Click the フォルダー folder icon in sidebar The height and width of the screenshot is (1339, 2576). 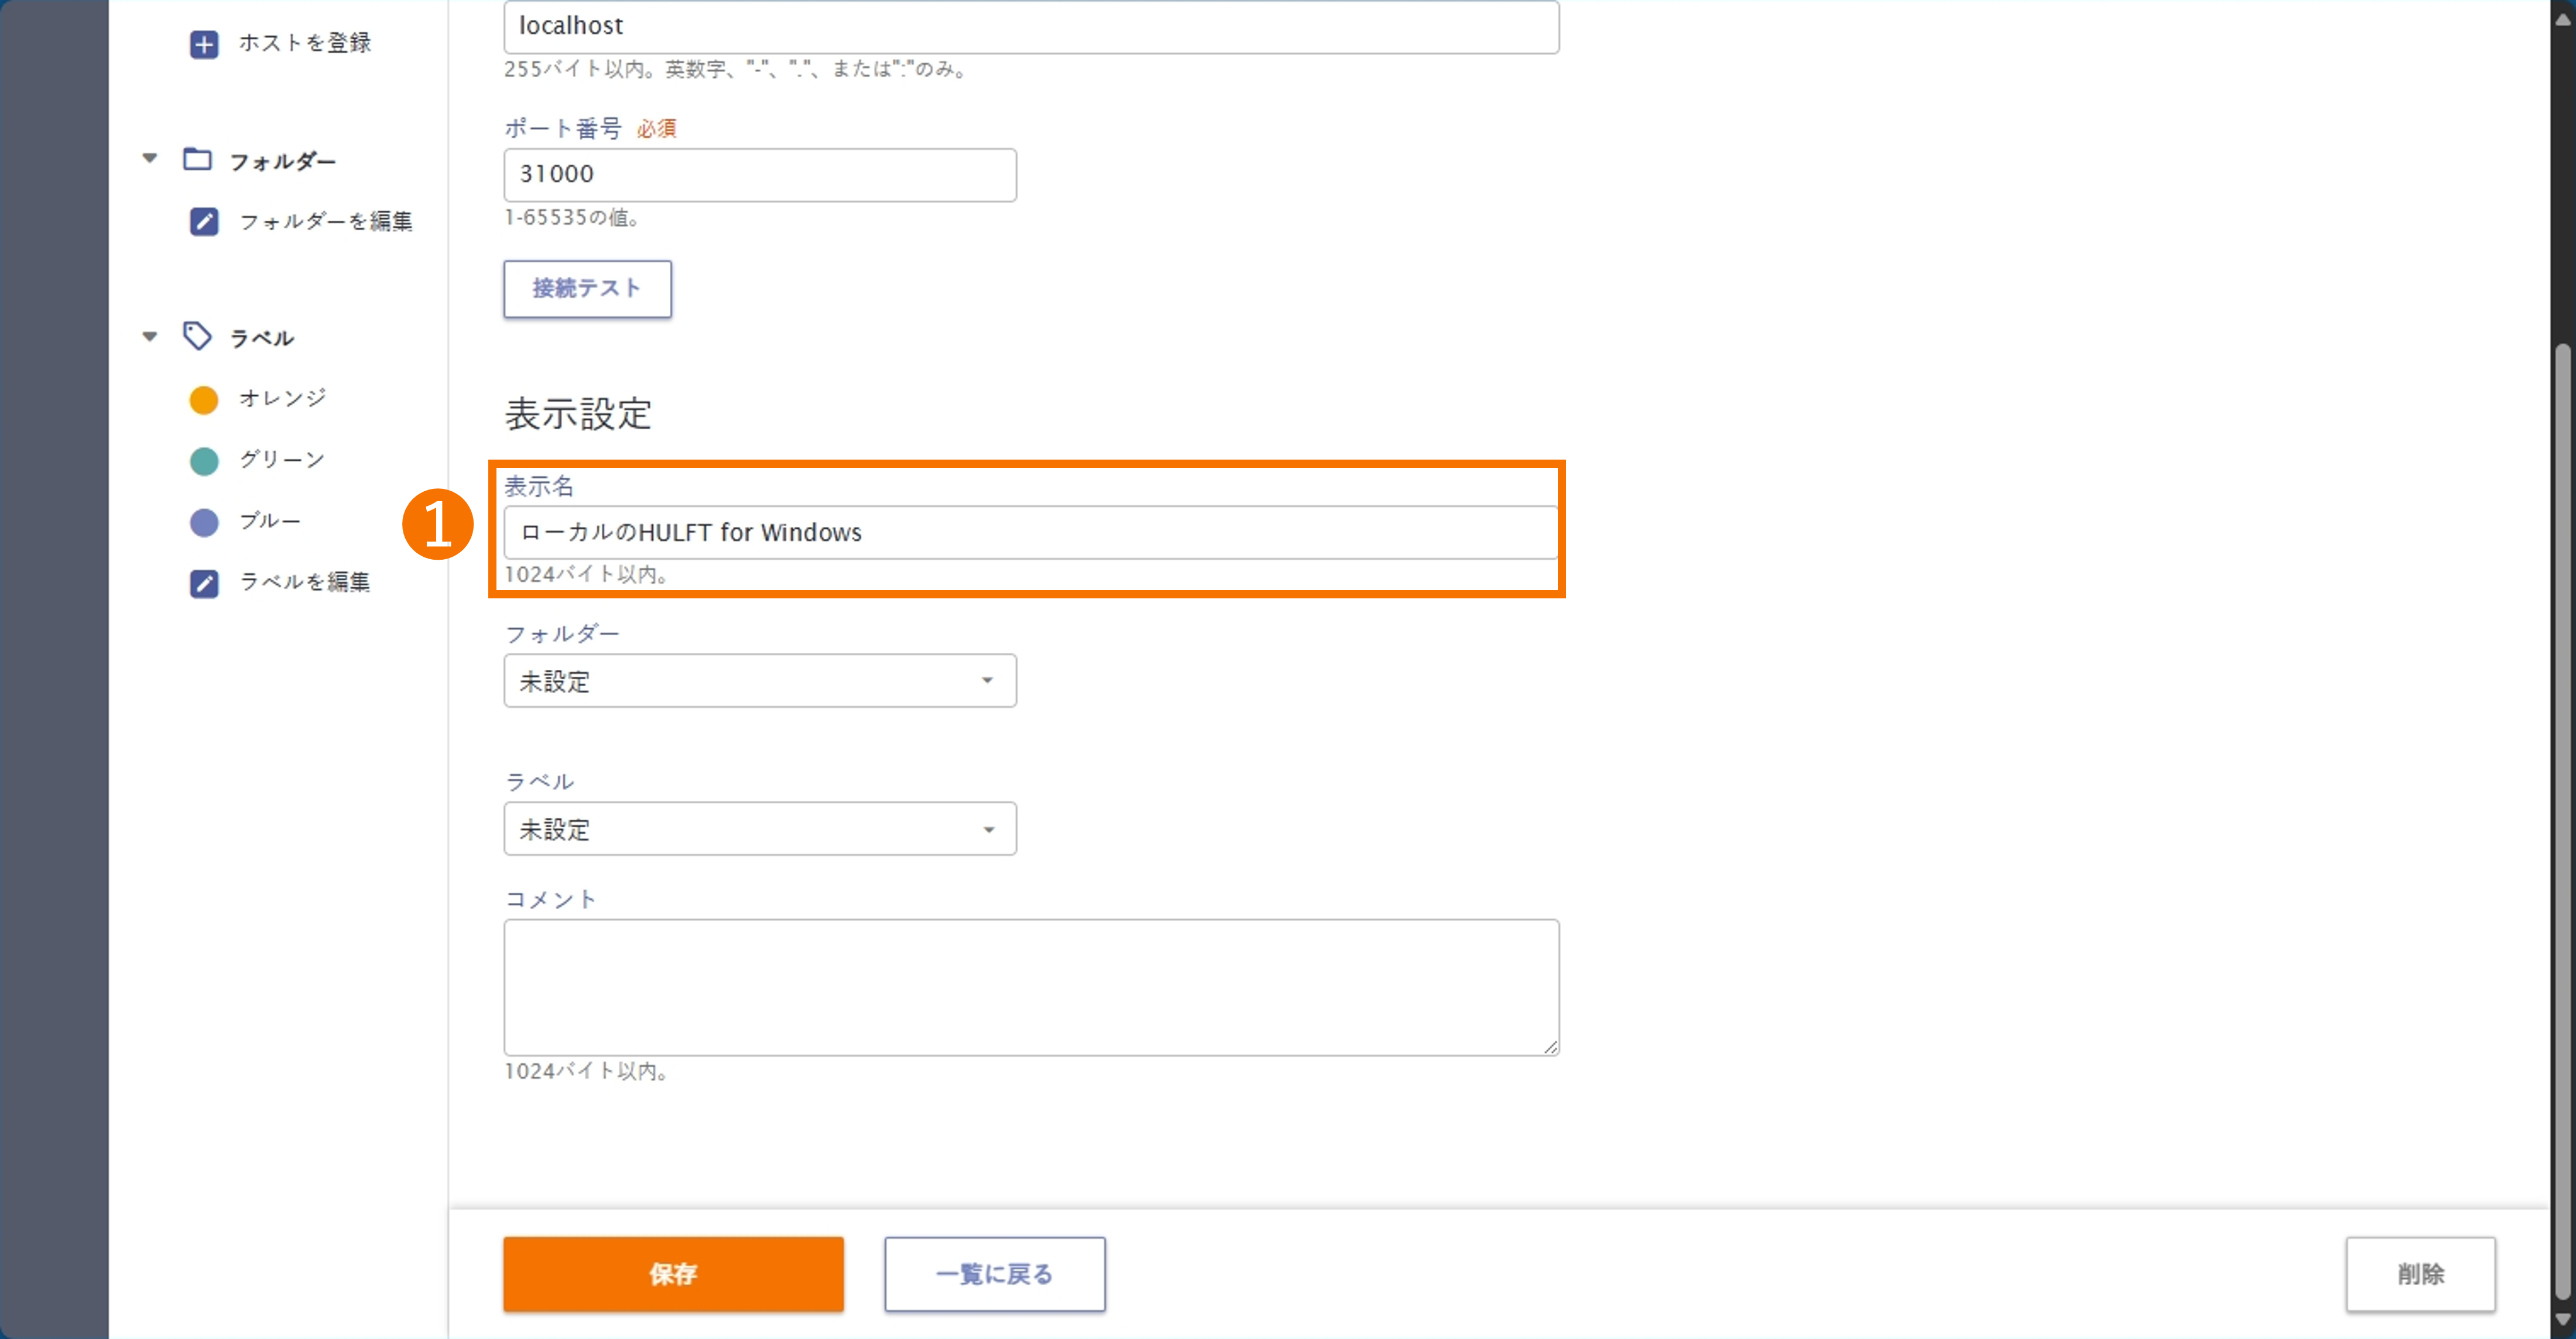197,159
